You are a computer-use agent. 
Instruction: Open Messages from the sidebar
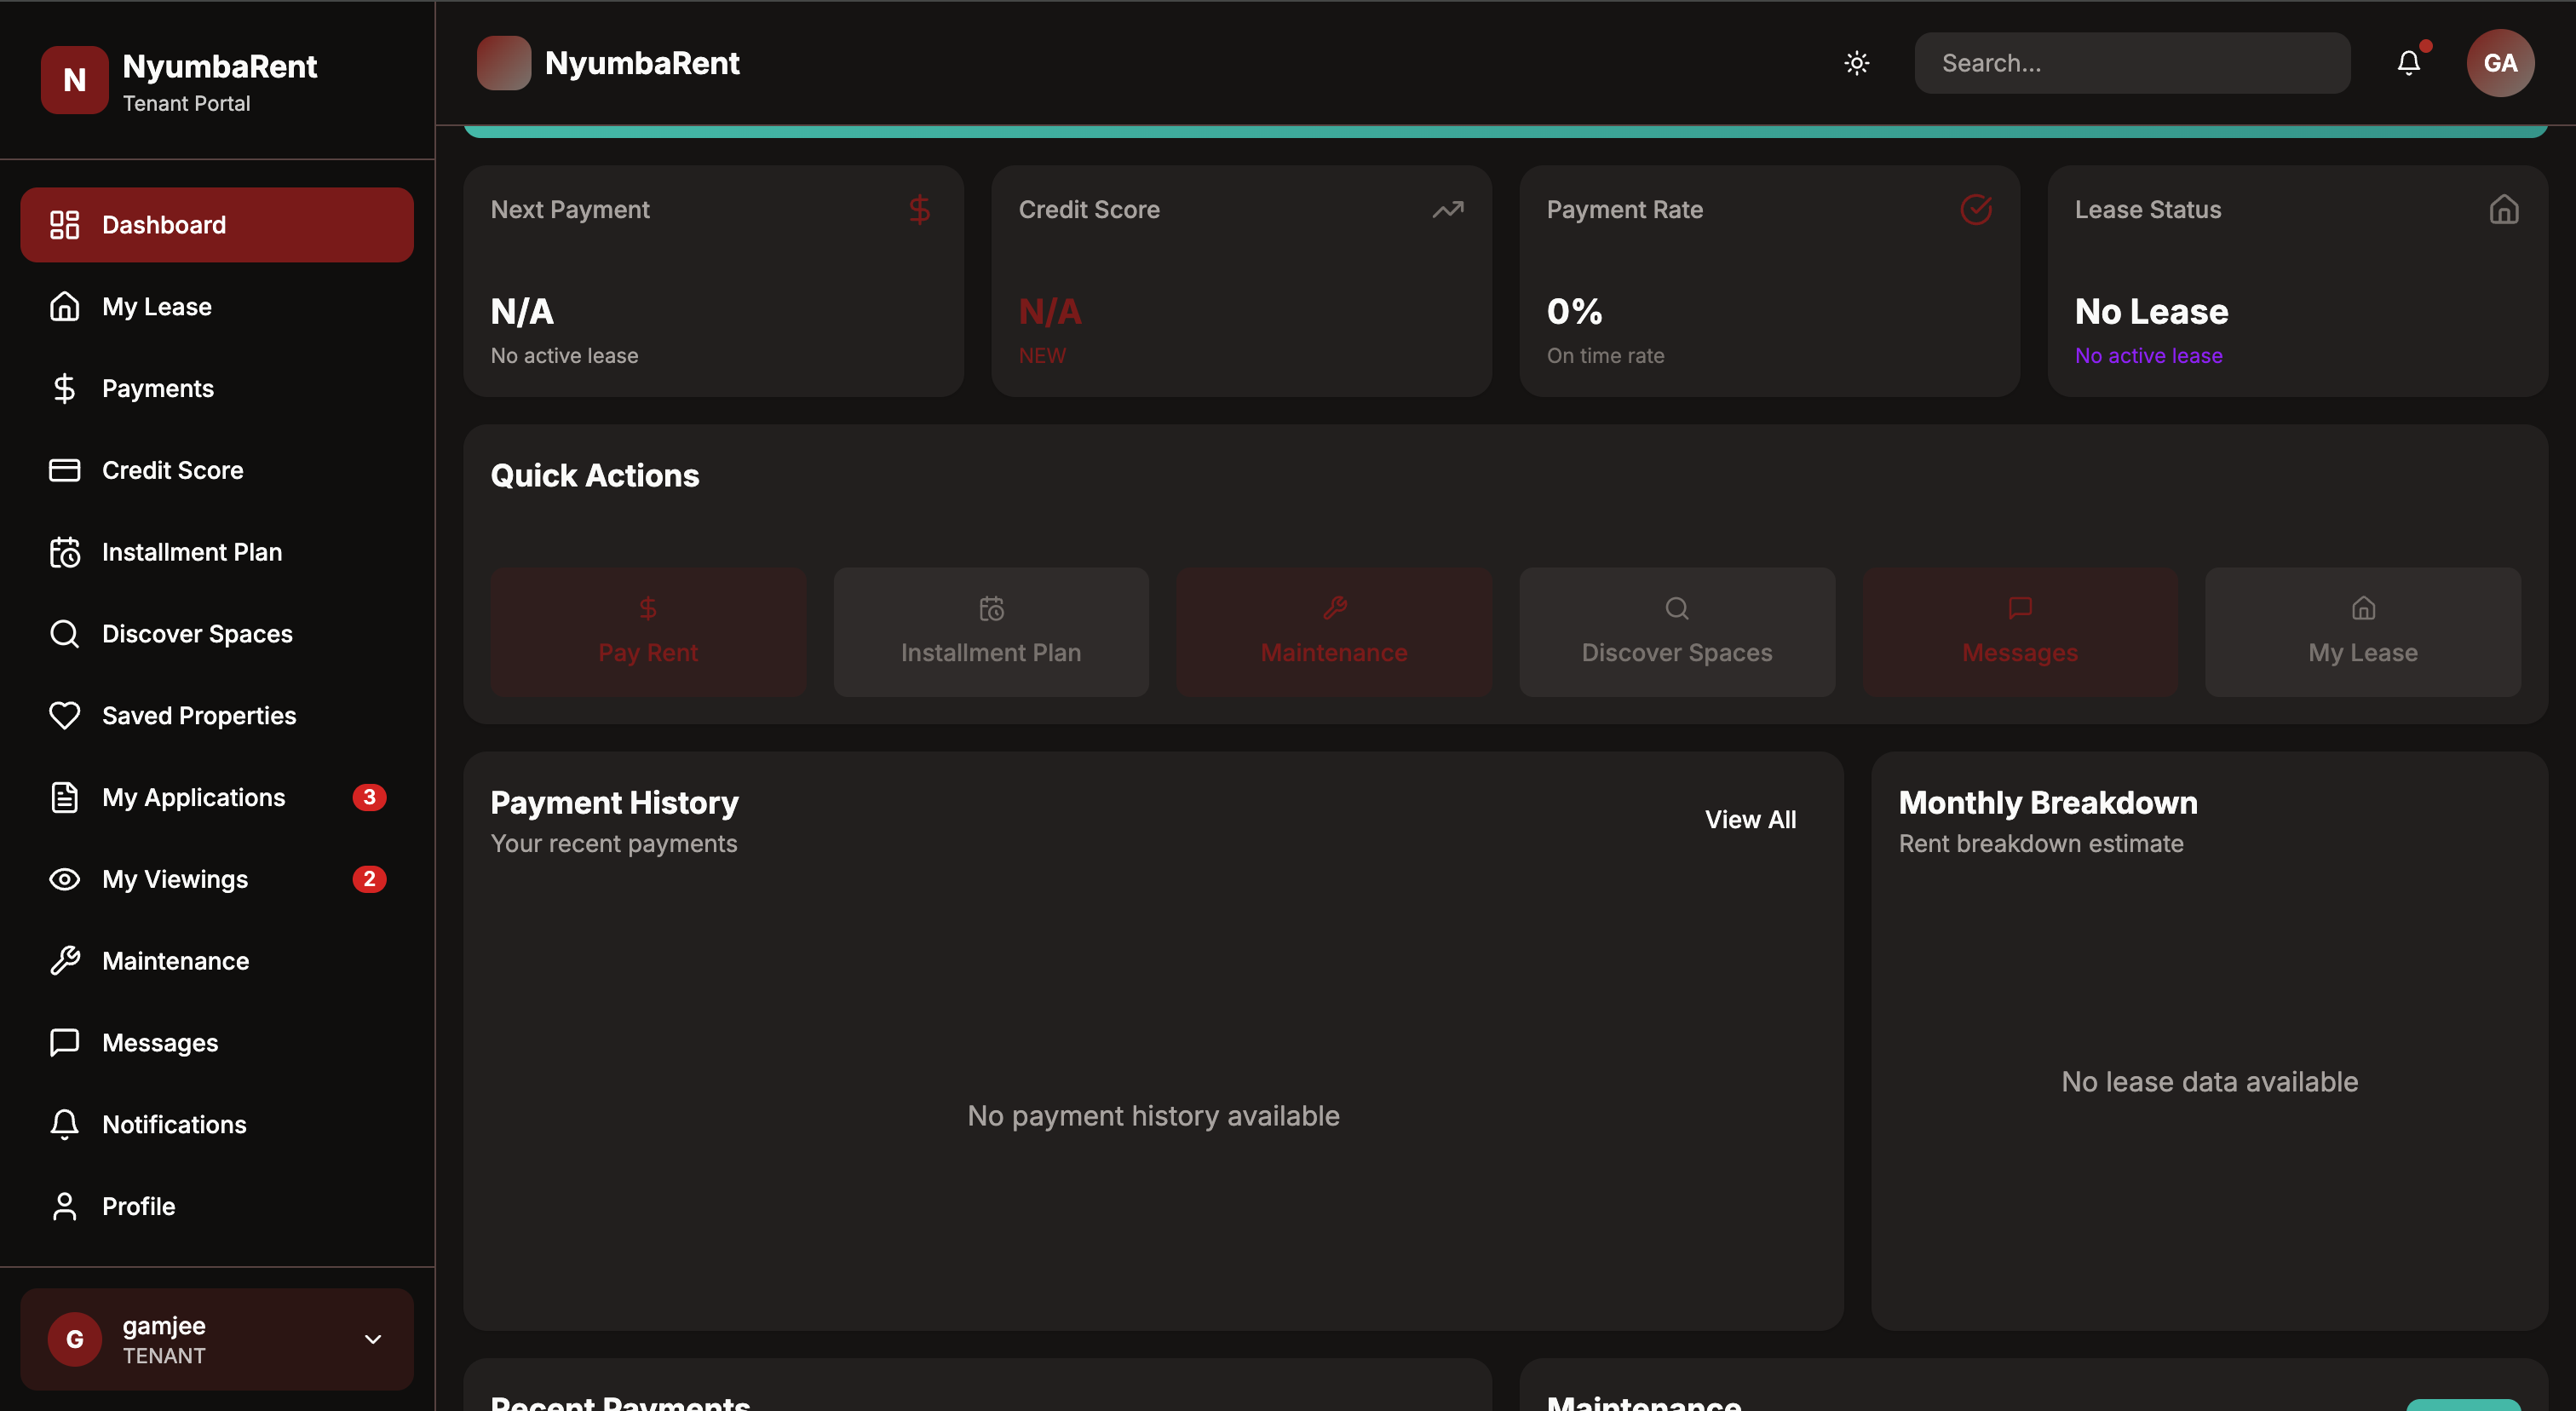tap(217, 1042)
